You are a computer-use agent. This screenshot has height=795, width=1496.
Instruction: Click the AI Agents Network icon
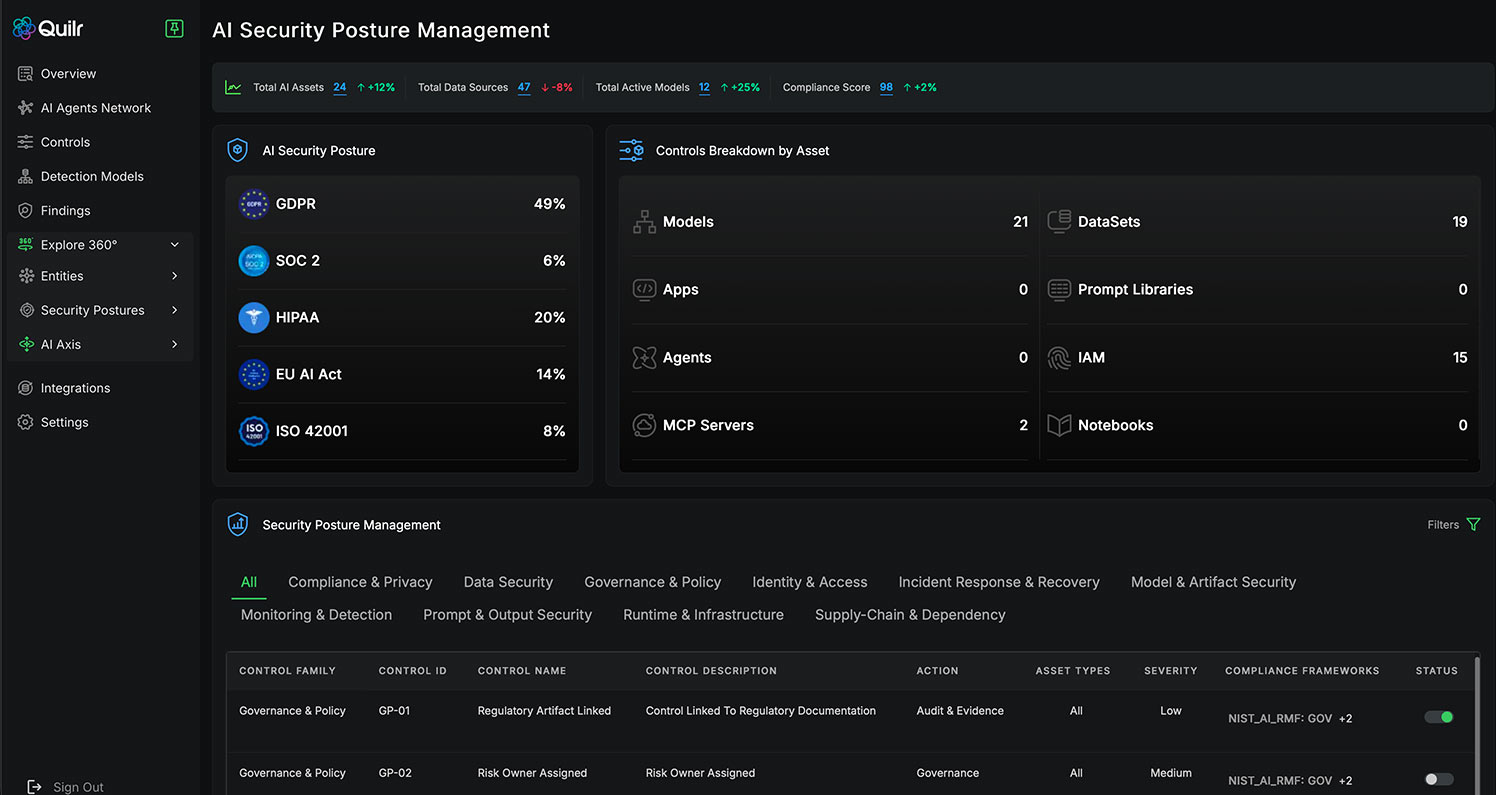26,108
